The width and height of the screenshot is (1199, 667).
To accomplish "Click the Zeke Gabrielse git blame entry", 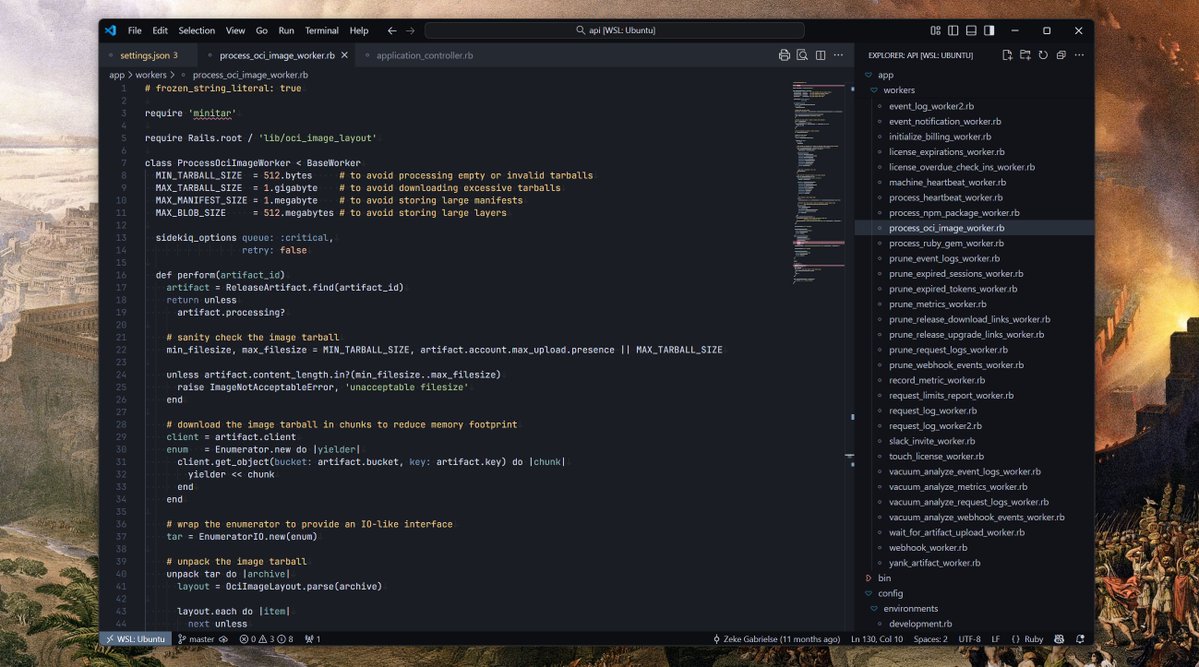I will (x=776, y=639).
